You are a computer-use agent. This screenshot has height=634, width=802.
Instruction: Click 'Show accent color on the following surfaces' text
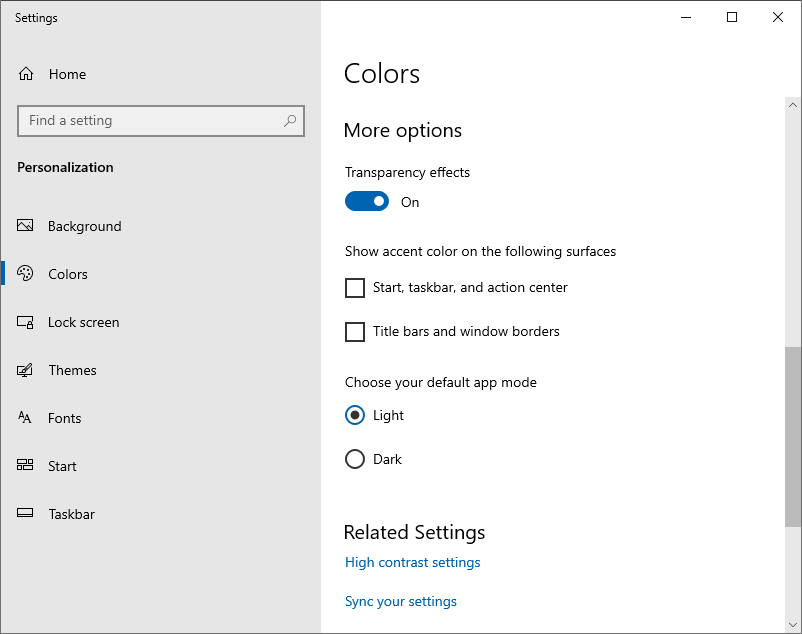tap(481, 252)
